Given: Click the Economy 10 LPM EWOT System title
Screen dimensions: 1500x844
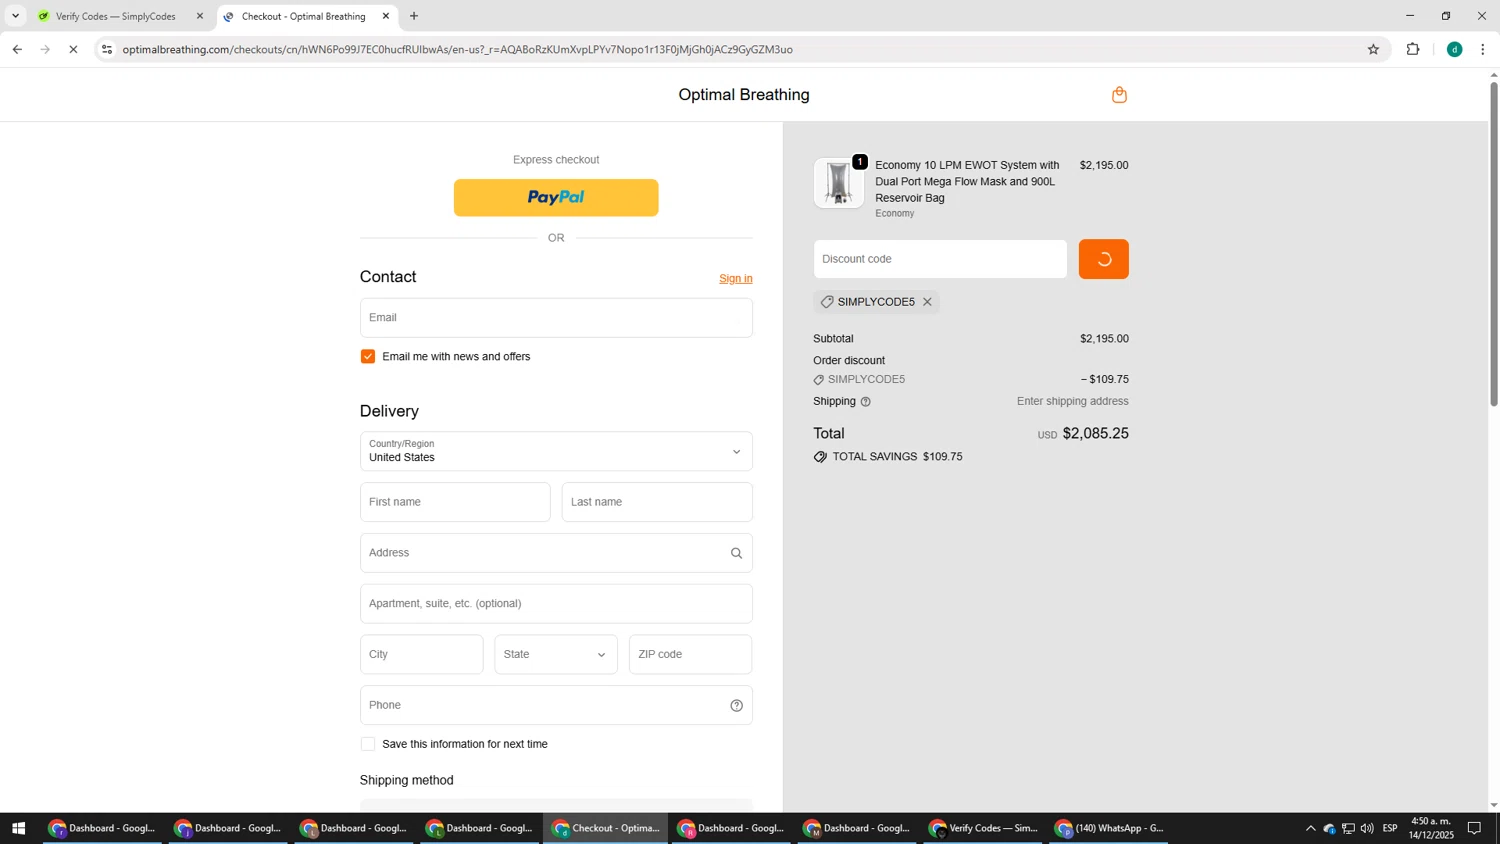Looking at the screenshot, I should point(967,182).
